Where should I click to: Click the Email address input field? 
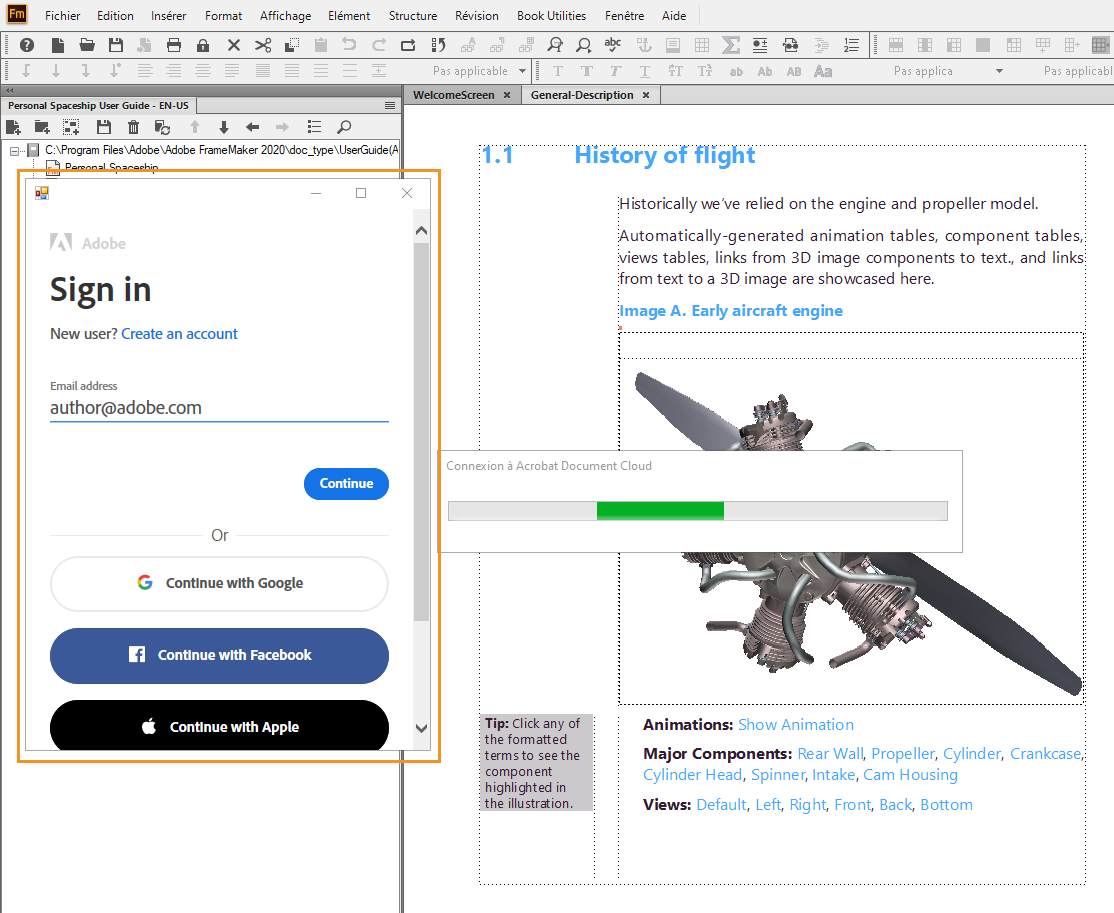tap(219, 408)
